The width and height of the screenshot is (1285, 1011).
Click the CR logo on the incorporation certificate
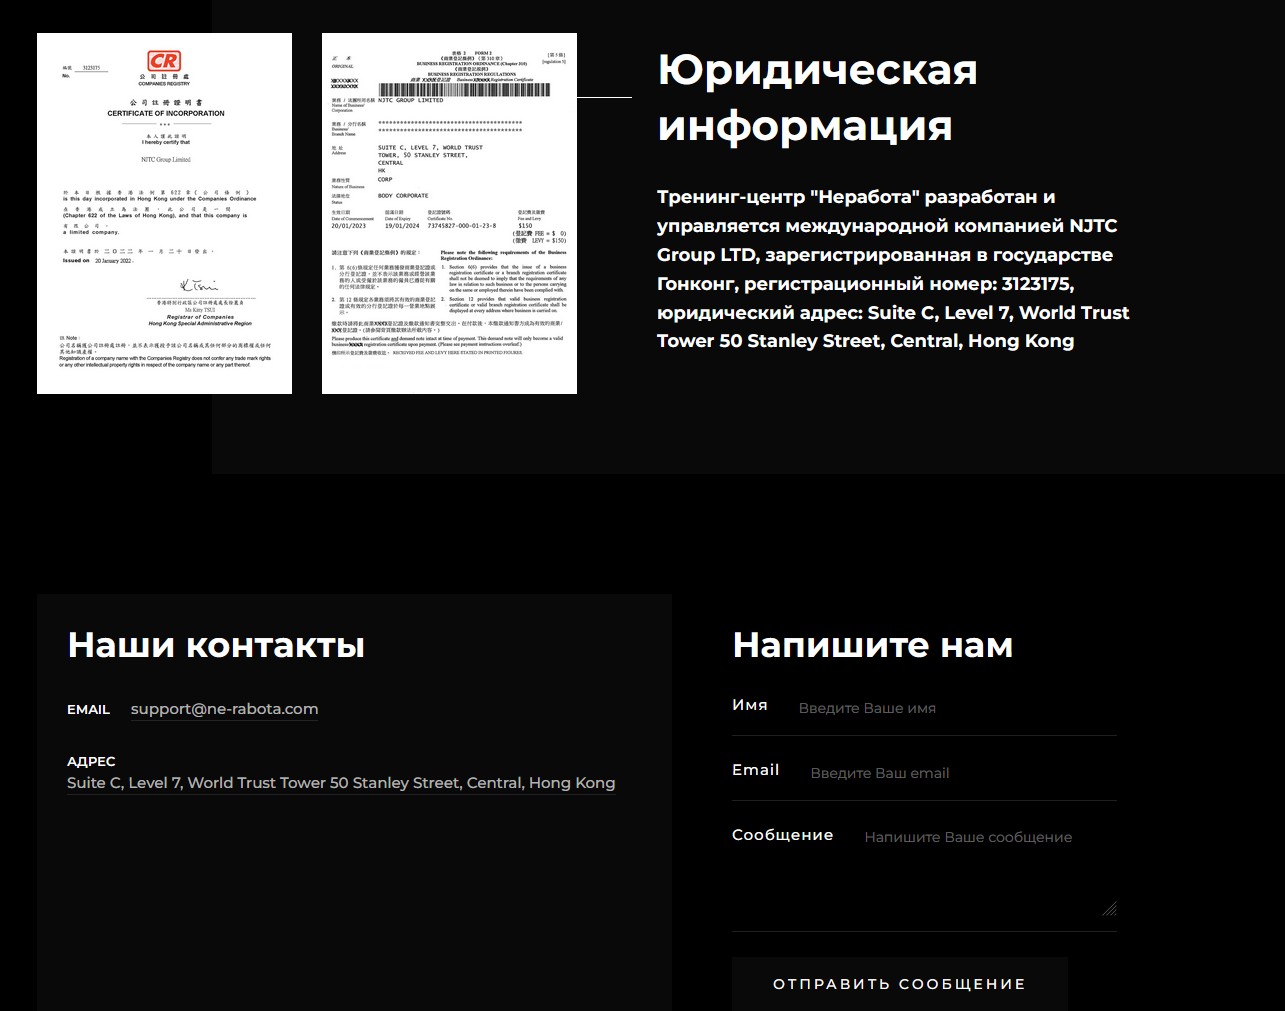point(163,60)
